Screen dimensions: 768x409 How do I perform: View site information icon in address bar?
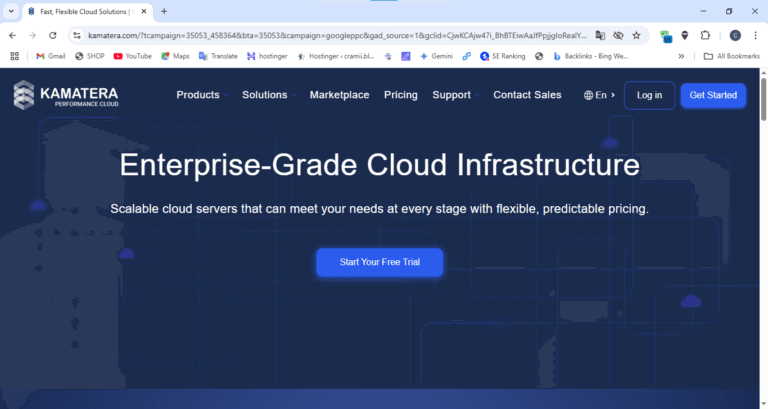(x=77, y=35)
